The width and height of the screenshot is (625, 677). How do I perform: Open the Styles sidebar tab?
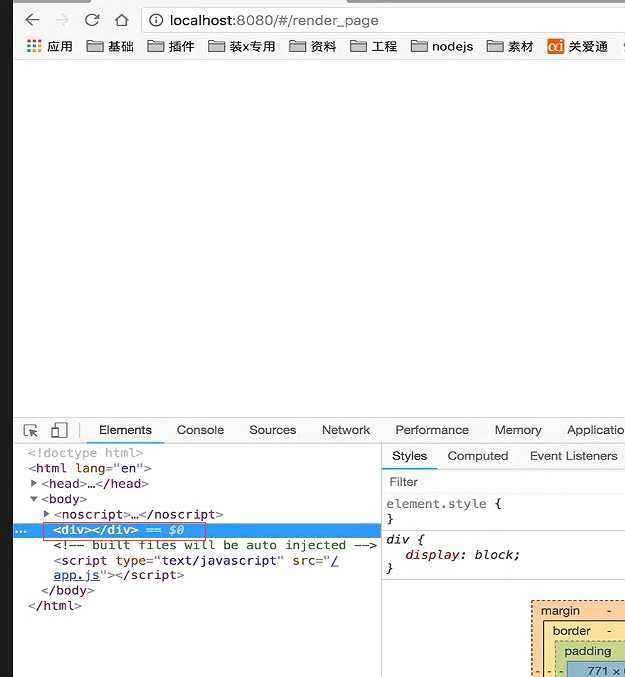click(409, 456)
